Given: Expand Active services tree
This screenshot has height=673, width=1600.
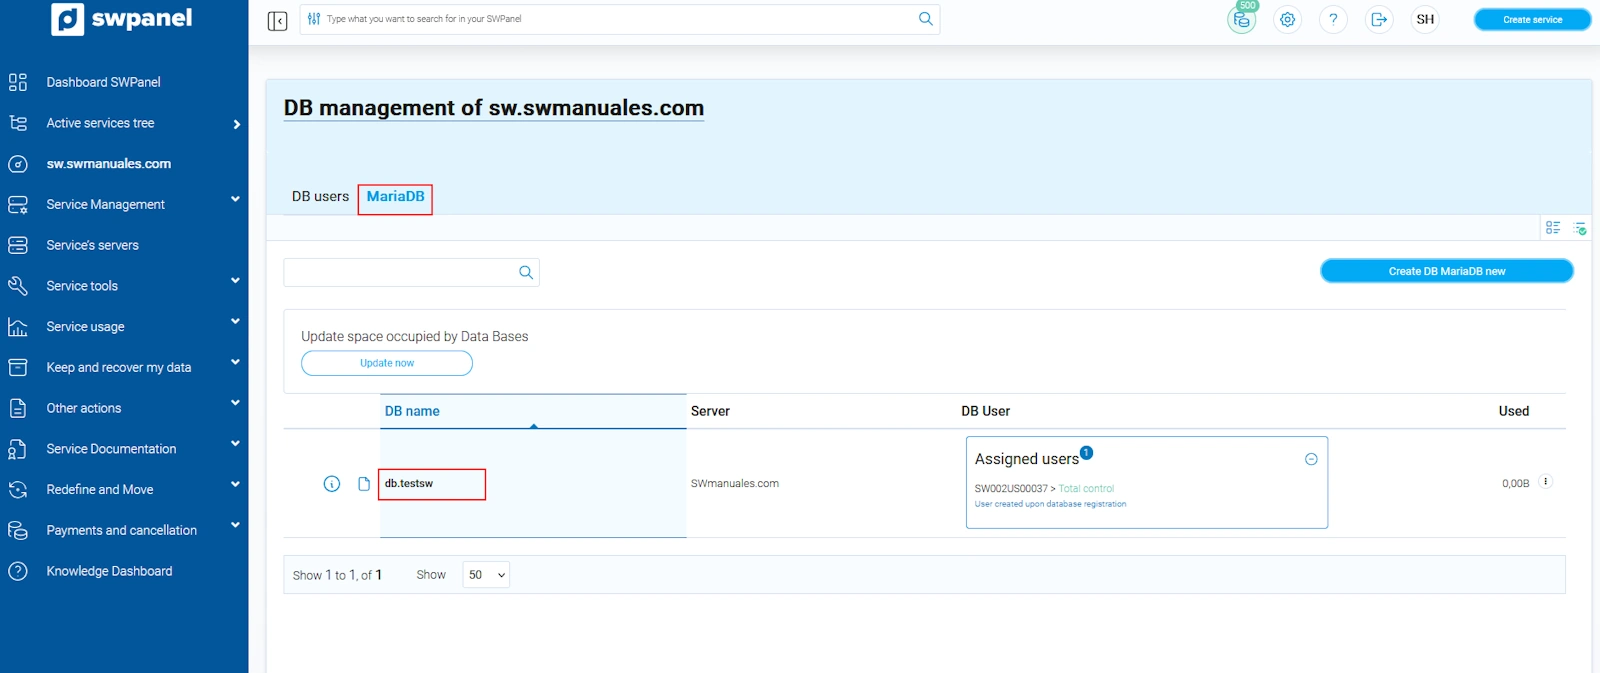Looking at the screenshot, I should [x=236, y=124].
